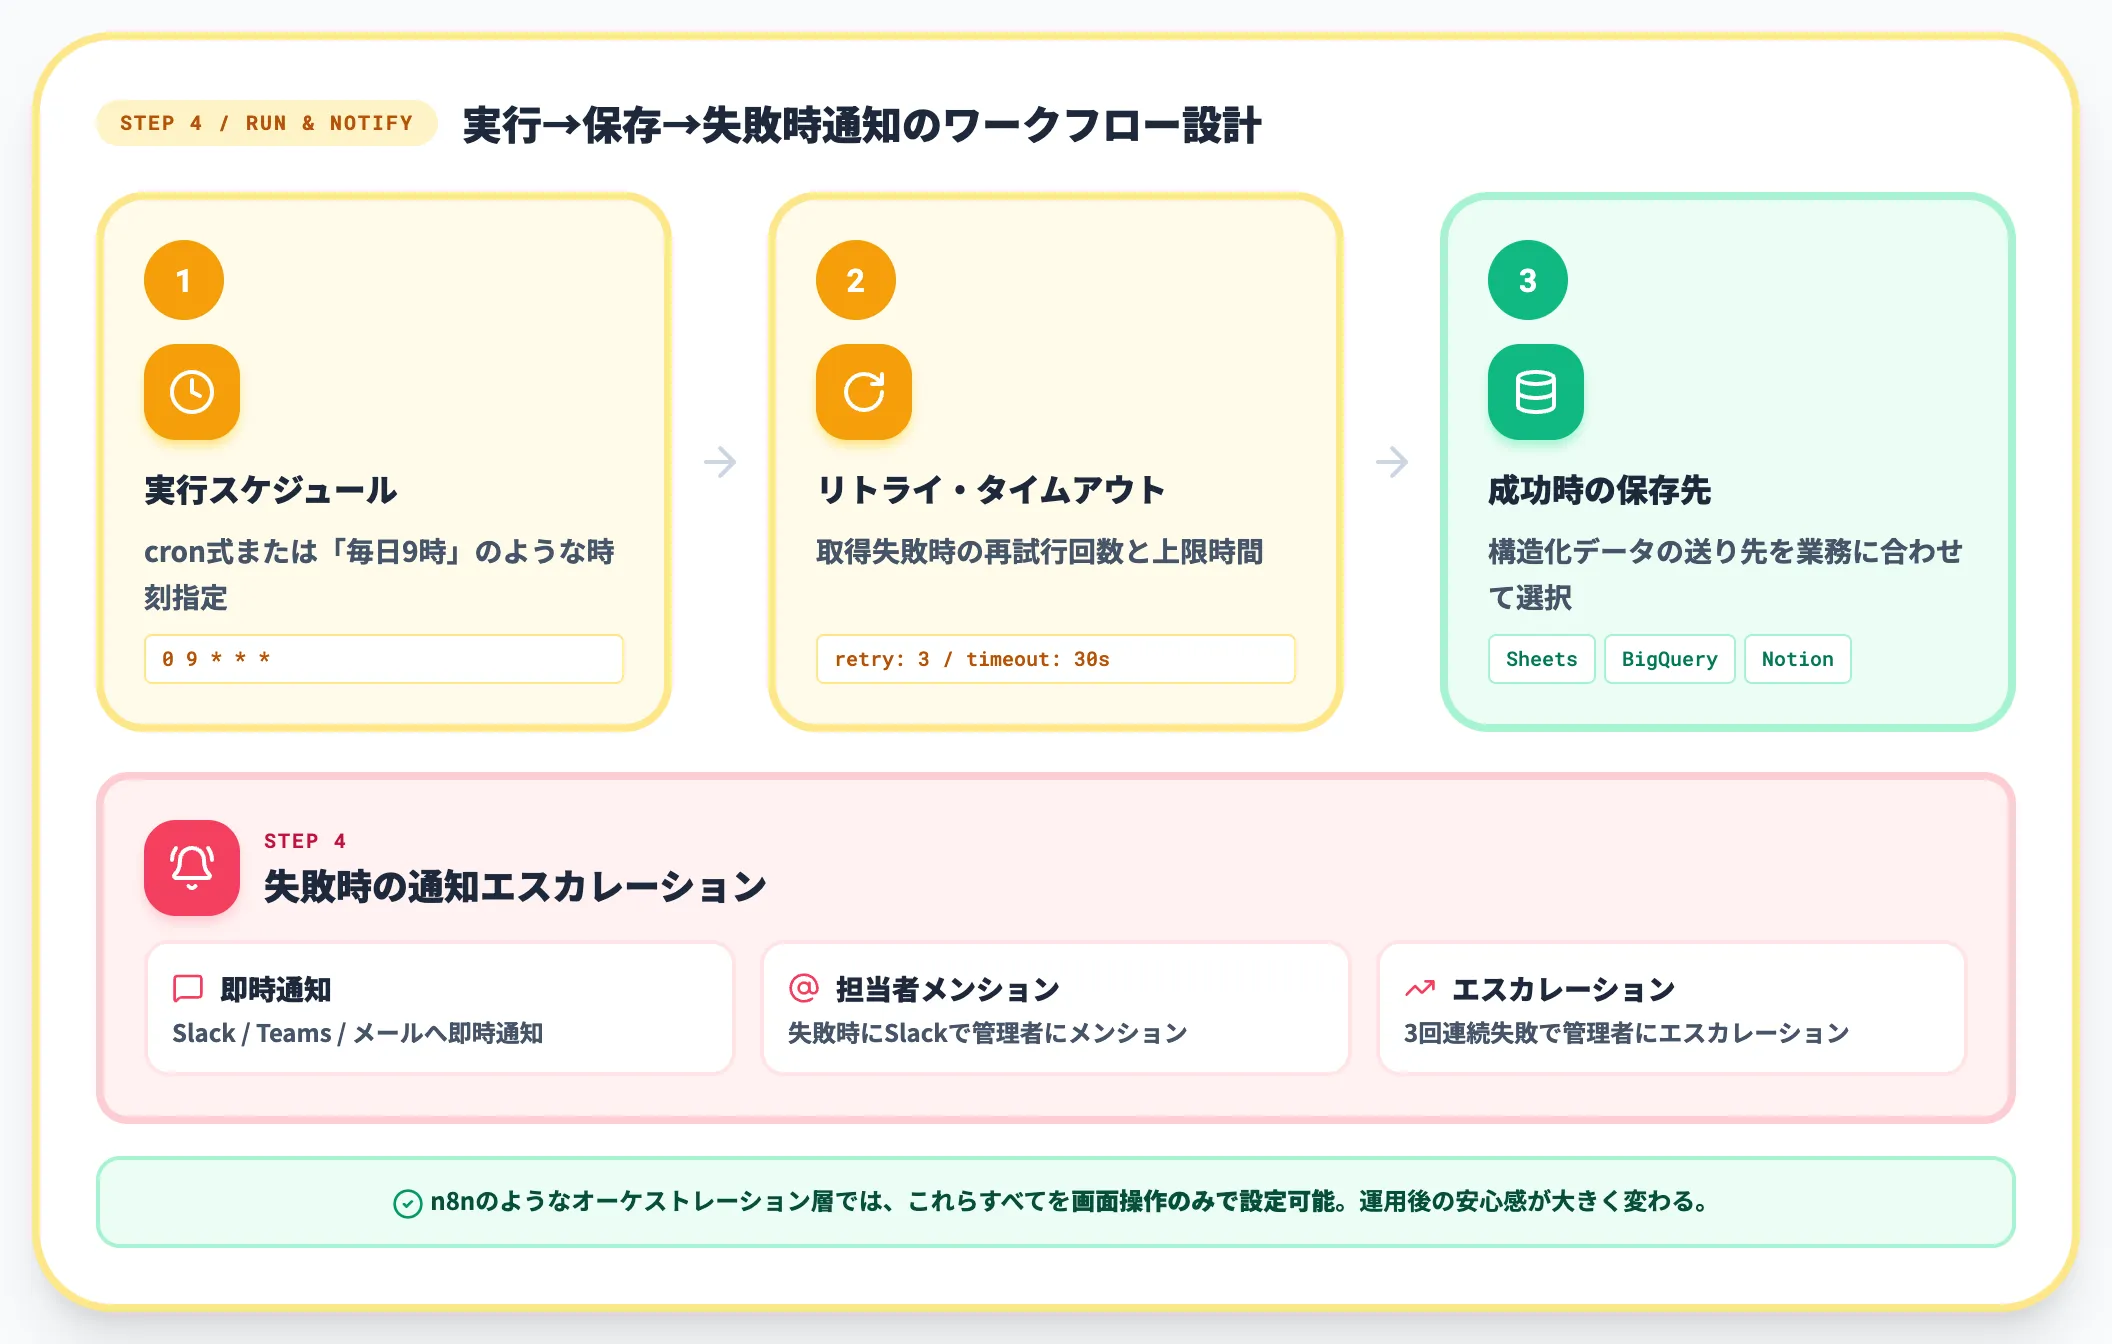
Task: Click text 取得失敗時の再試行回数と上限時間
Action: coord(1040,551)
